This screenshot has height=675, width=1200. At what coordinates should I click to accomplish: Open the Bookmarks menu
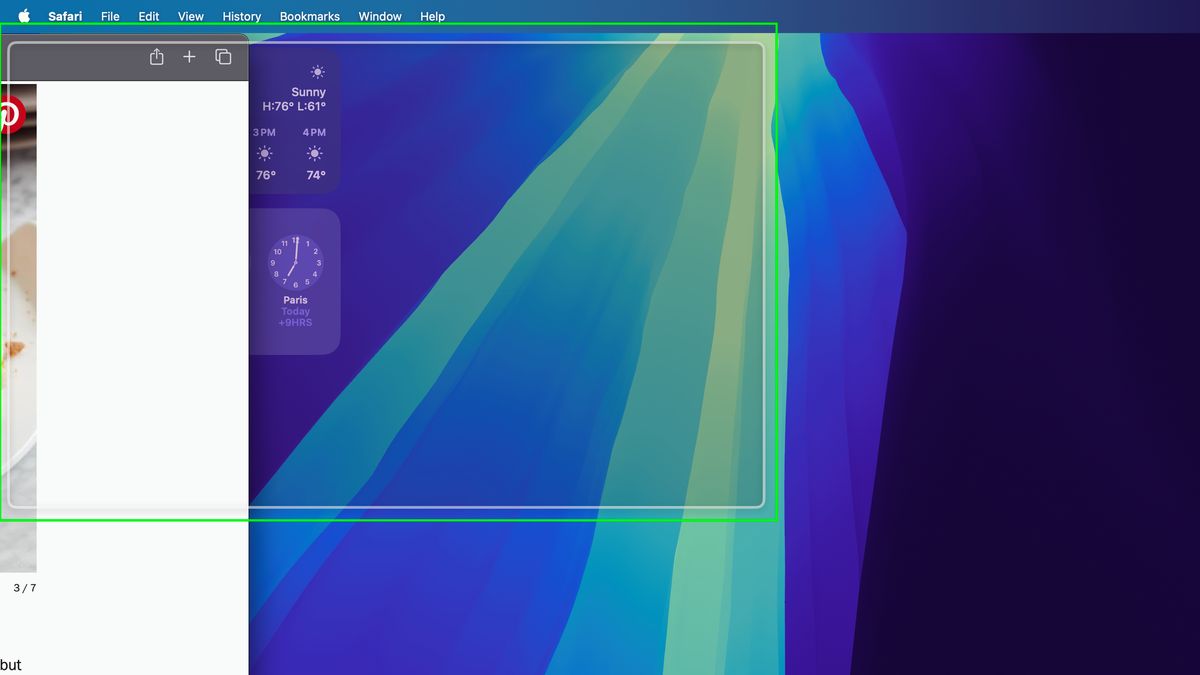(x=310, y=15)
